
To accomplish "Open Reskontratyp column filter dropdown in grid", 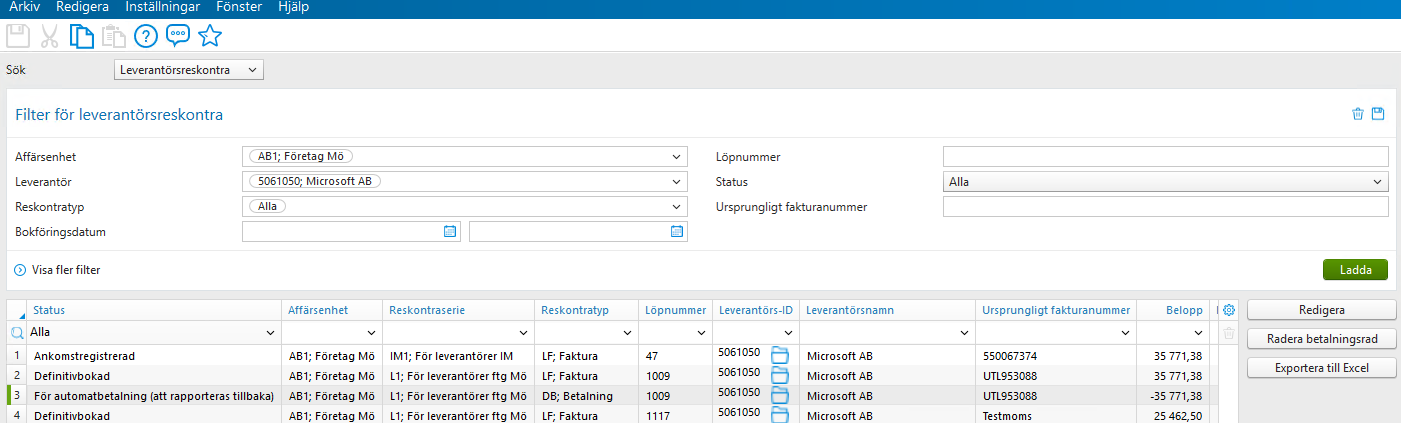I will click(x=627, y=332).
